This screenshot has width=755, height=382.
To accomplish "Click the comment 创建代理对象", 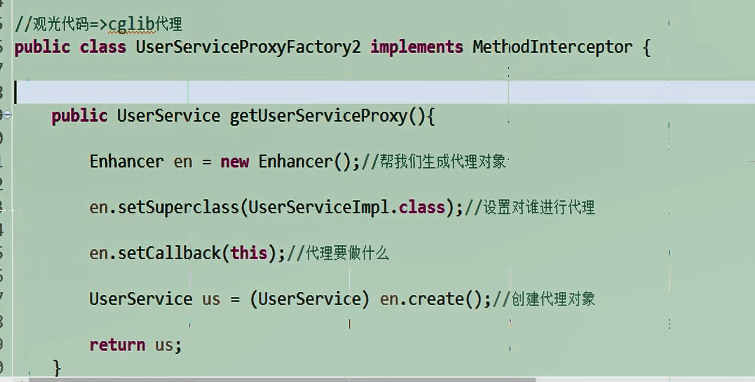I will point(553,299).
